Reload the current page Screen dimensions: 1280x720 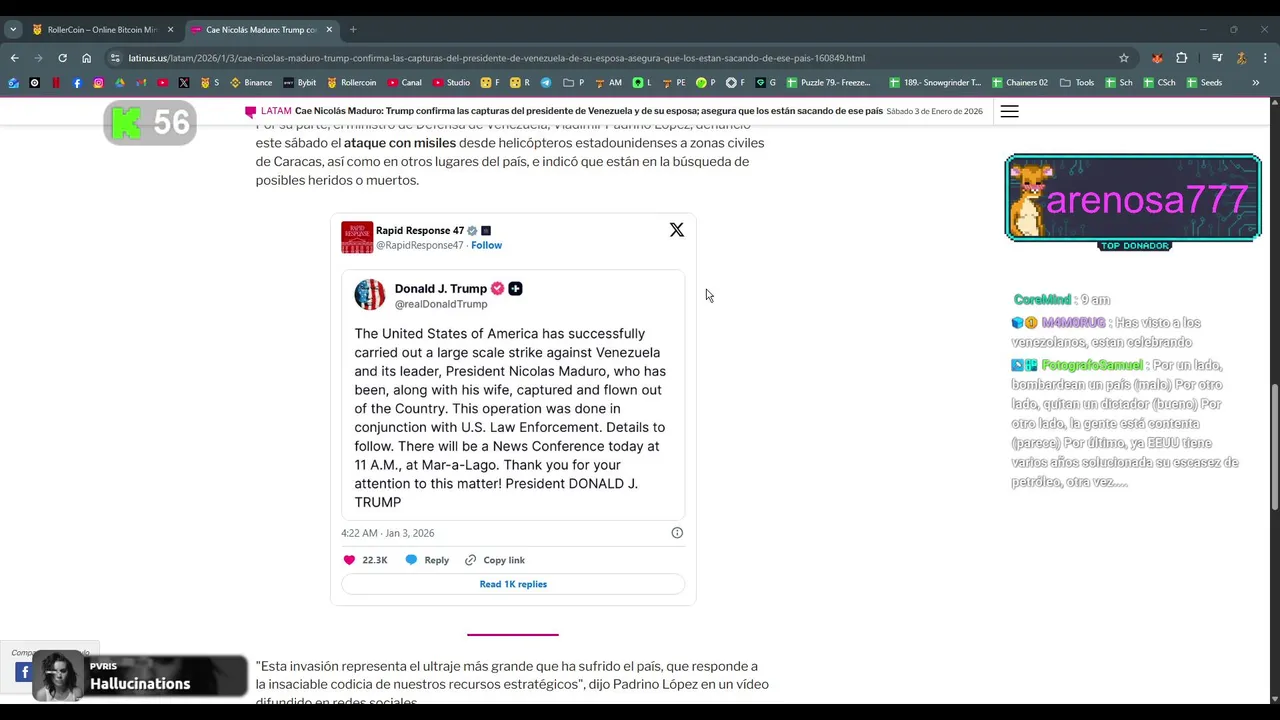(63, 58)
